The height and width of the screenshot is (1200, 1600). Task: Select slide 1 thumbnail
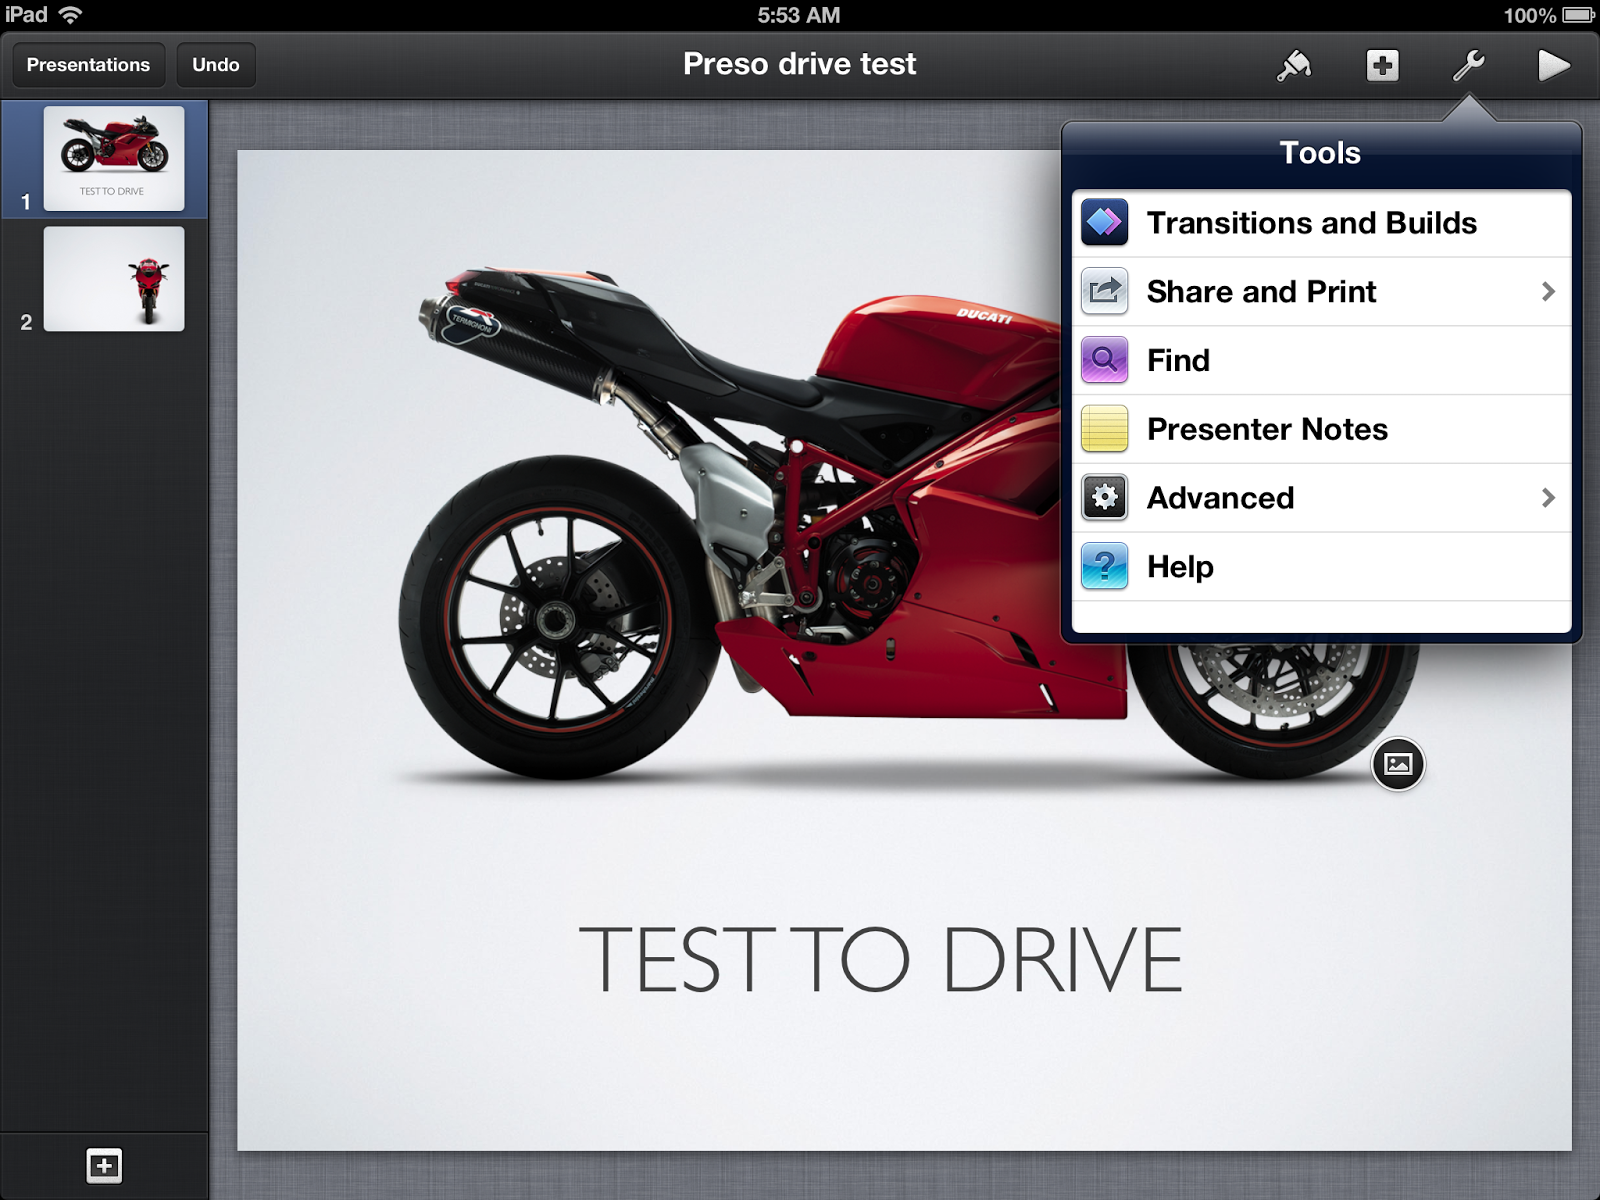tap(114, 158)
